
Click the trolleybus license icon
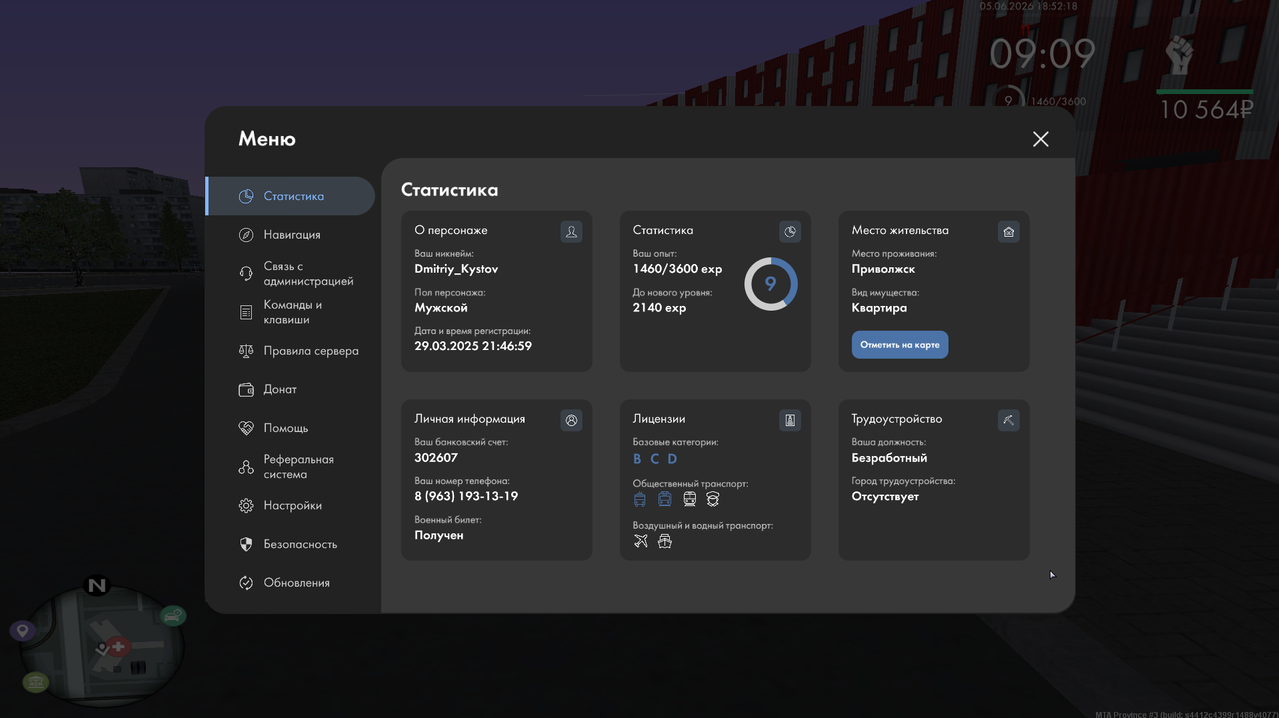(640, 499)
